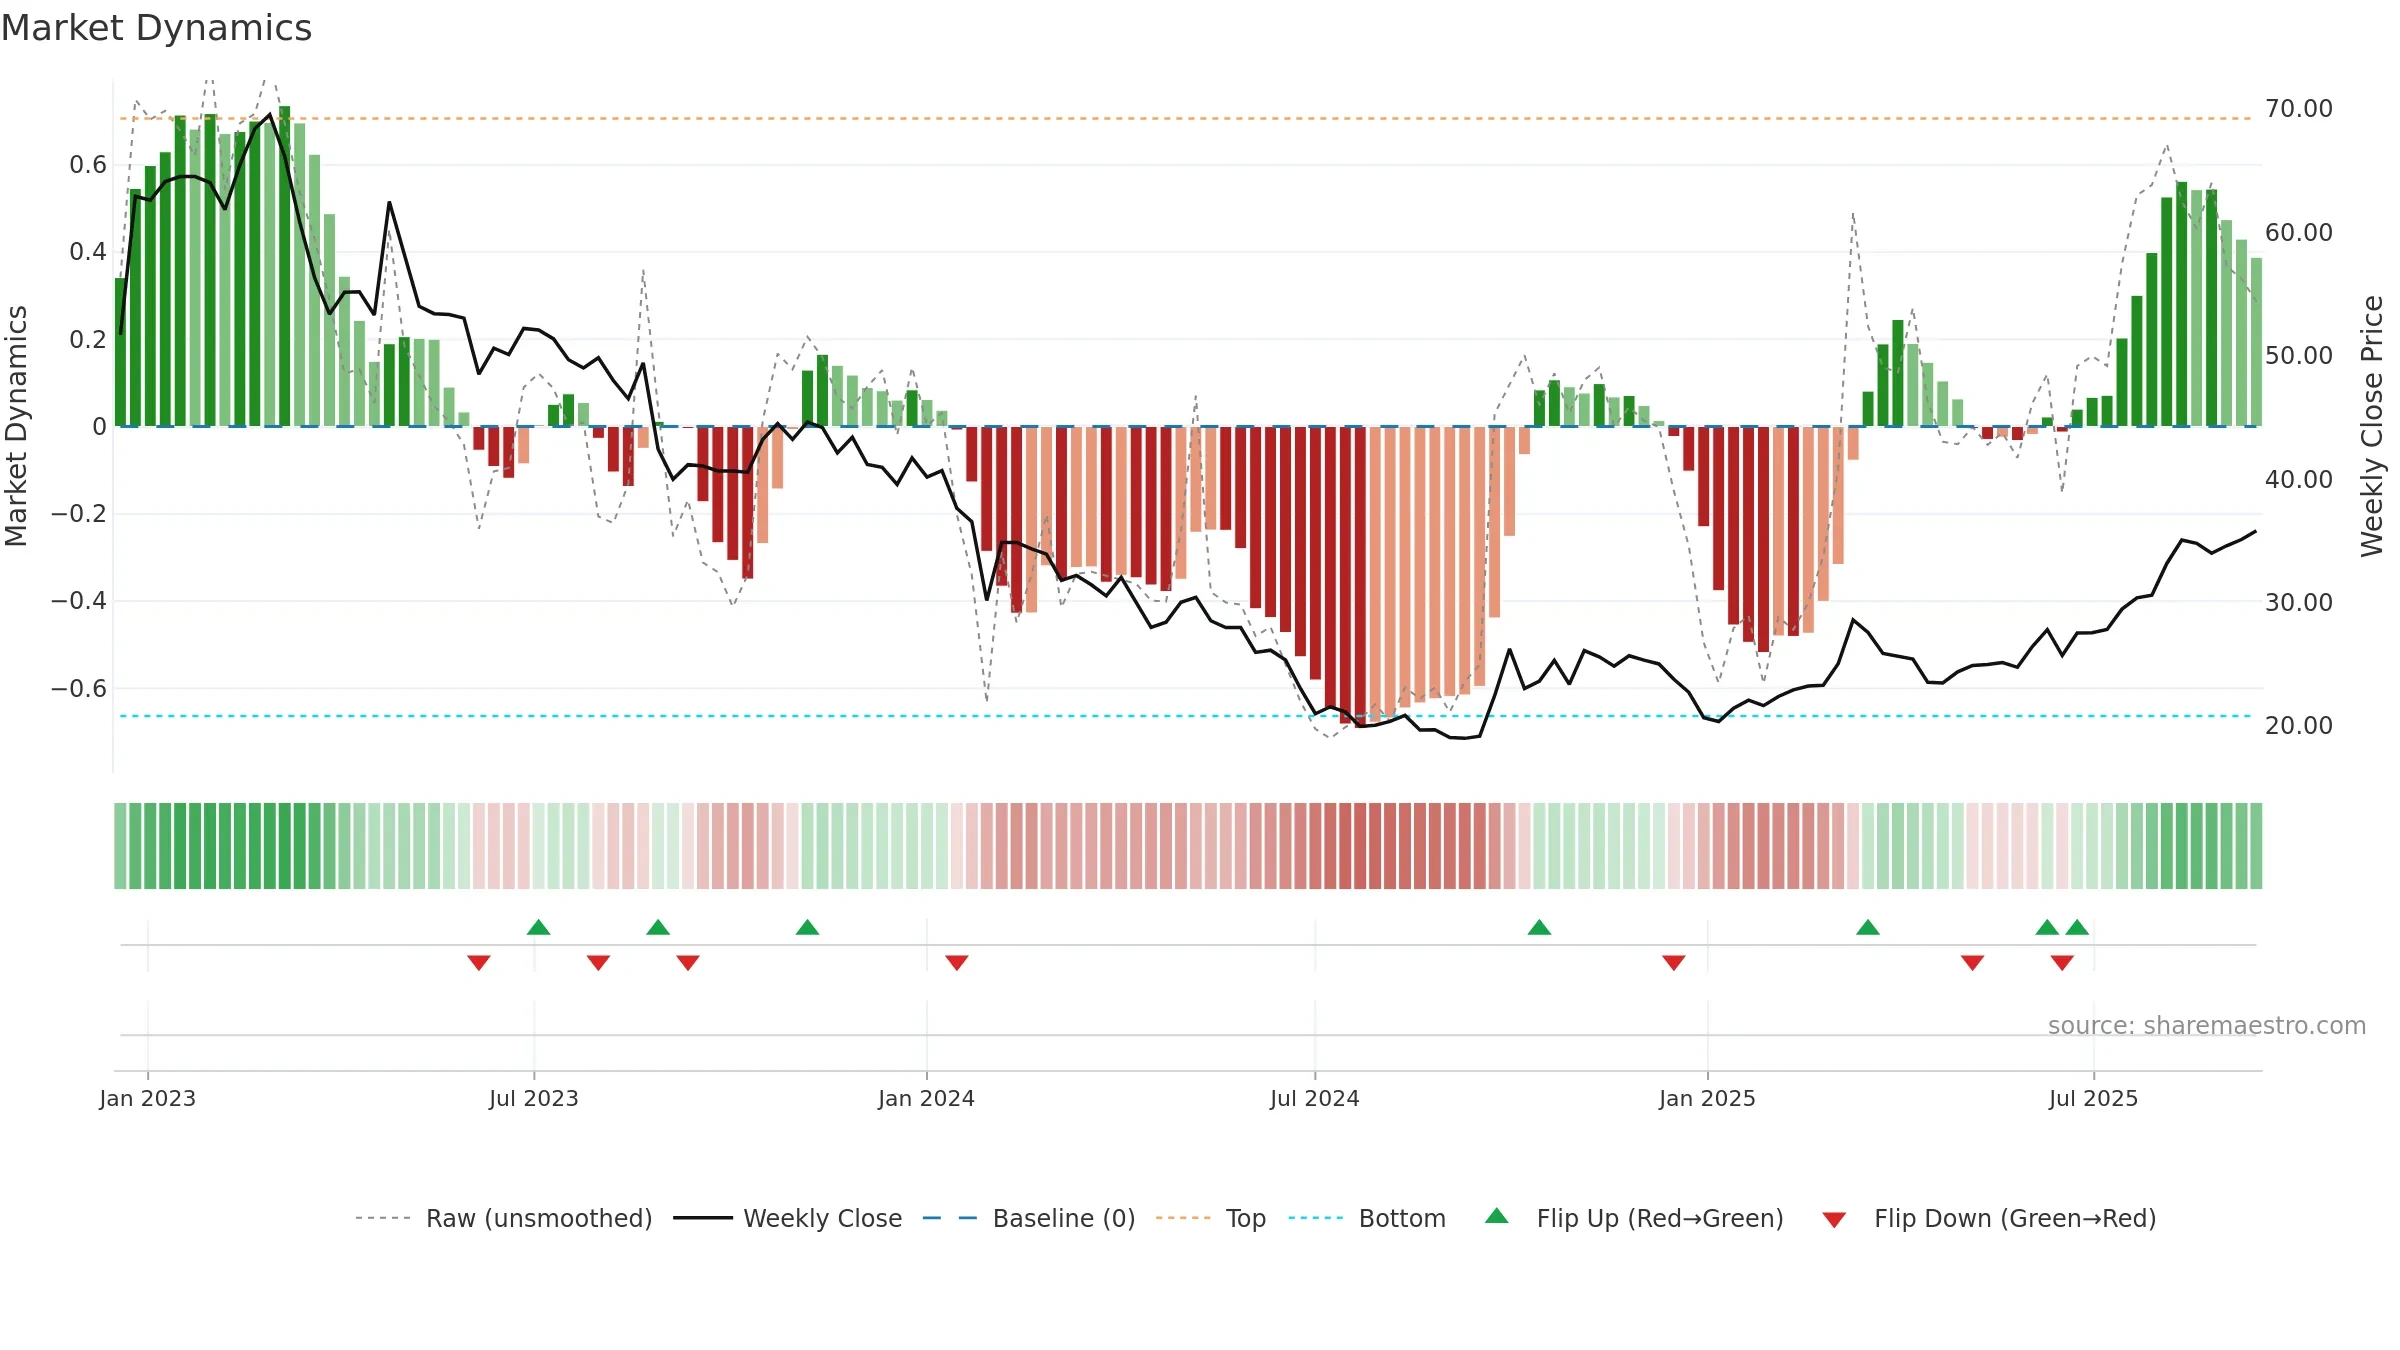This screenshot has width=2400, height=1350.
Task: Click the −0.6 left axis tick
Action: click(79, 688)
